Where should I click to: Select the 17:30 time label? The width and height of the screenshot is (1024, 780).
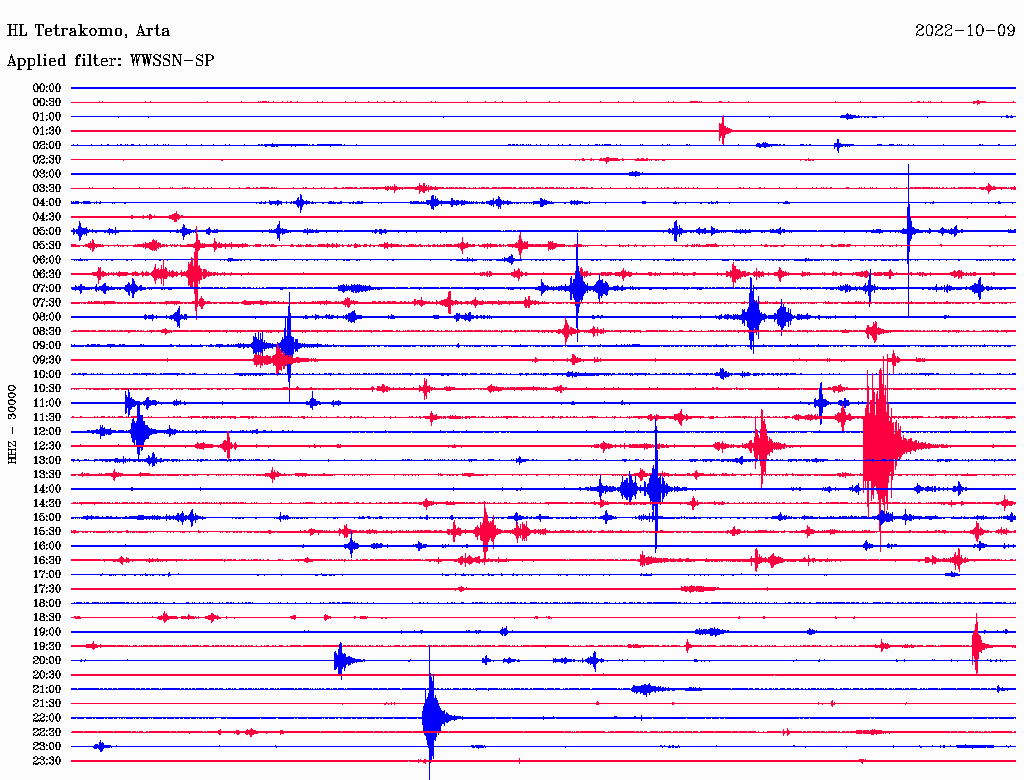click(x=47, y=589)
